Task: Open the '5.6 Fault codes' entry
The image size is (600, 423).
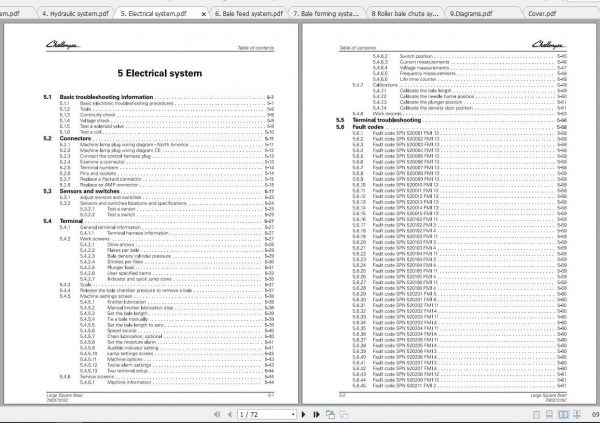Action: tap(452, 127)
